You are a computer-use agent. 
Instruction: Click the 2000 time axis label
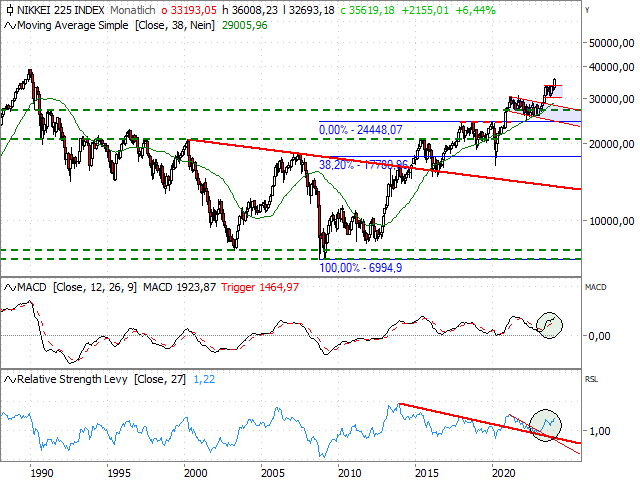pos(196,473)
